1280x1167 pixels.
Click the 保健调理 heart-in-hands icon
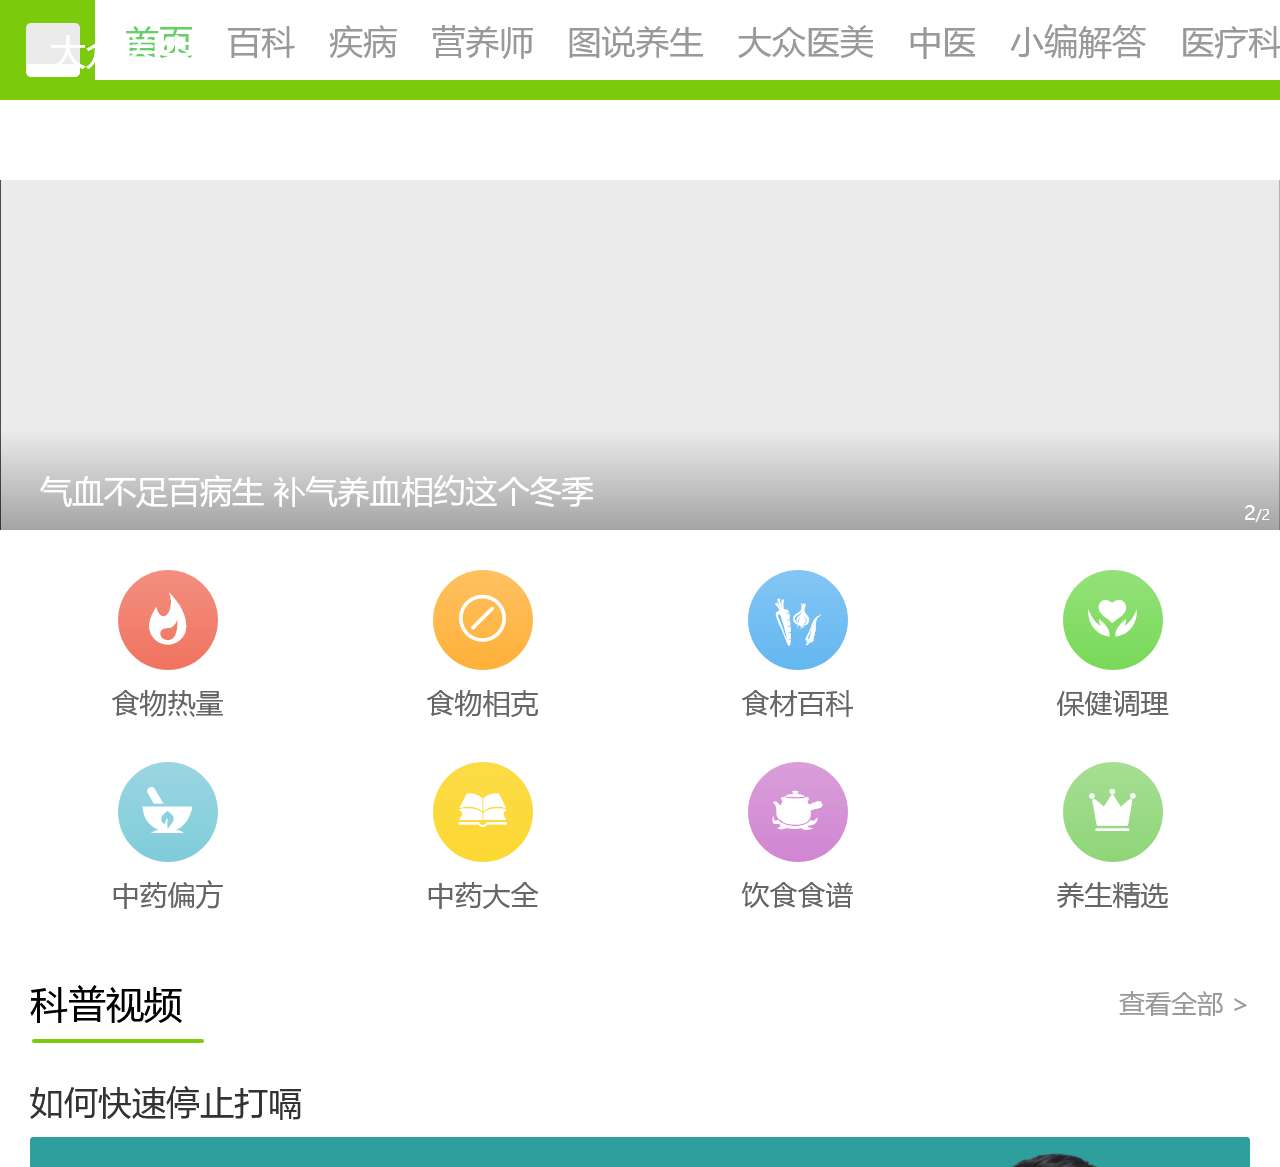click(1112, 619)
